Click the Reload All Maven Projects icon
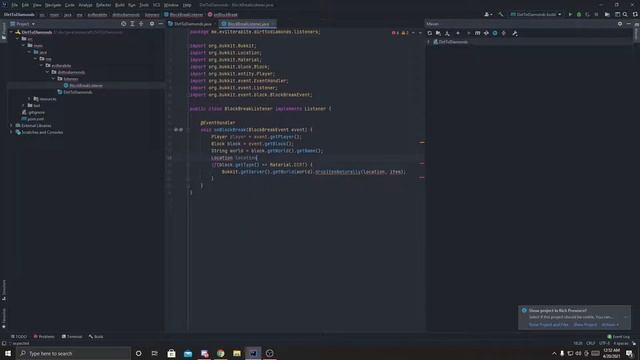 (429, 33)
